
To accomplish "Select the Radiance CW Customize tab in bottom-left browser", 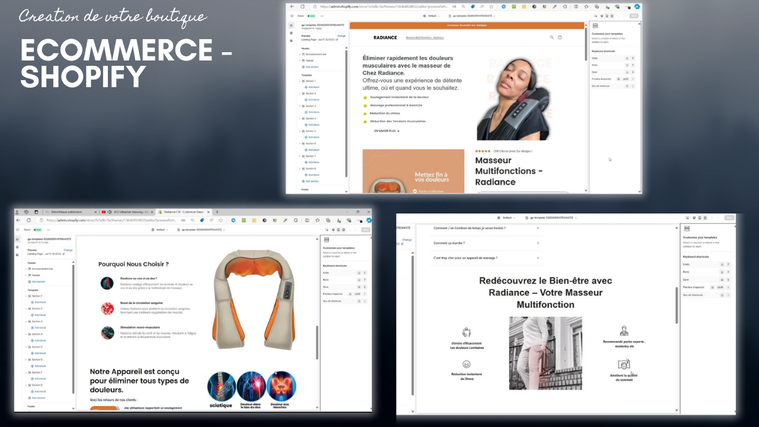I will click(x=183, y=212).
